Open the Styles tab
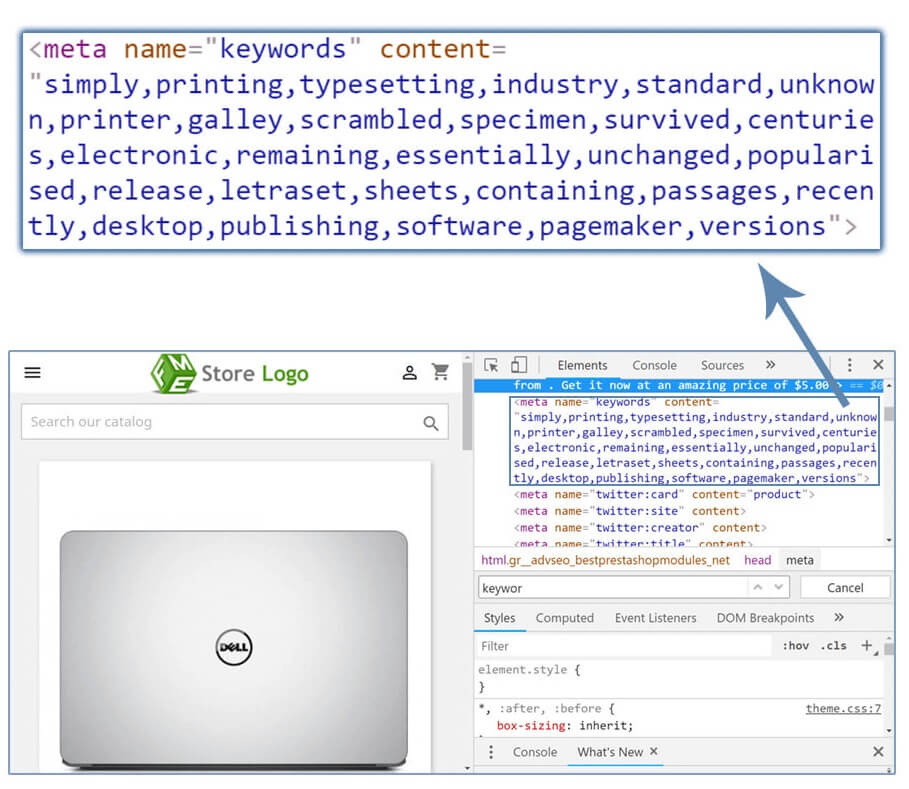The height and width of the screenshot is (789, 909). tap(499, 618)
